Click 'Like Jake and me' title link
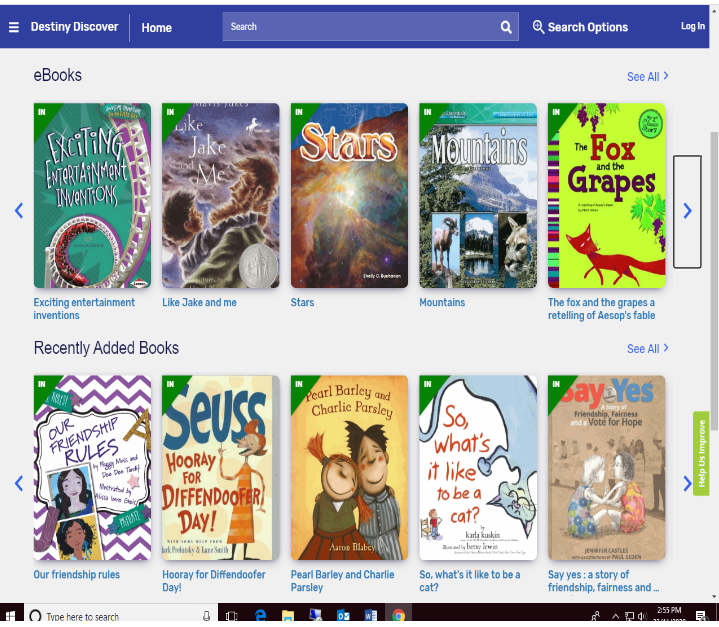Viewport: 719px width, 627px height. coord(199,303)
